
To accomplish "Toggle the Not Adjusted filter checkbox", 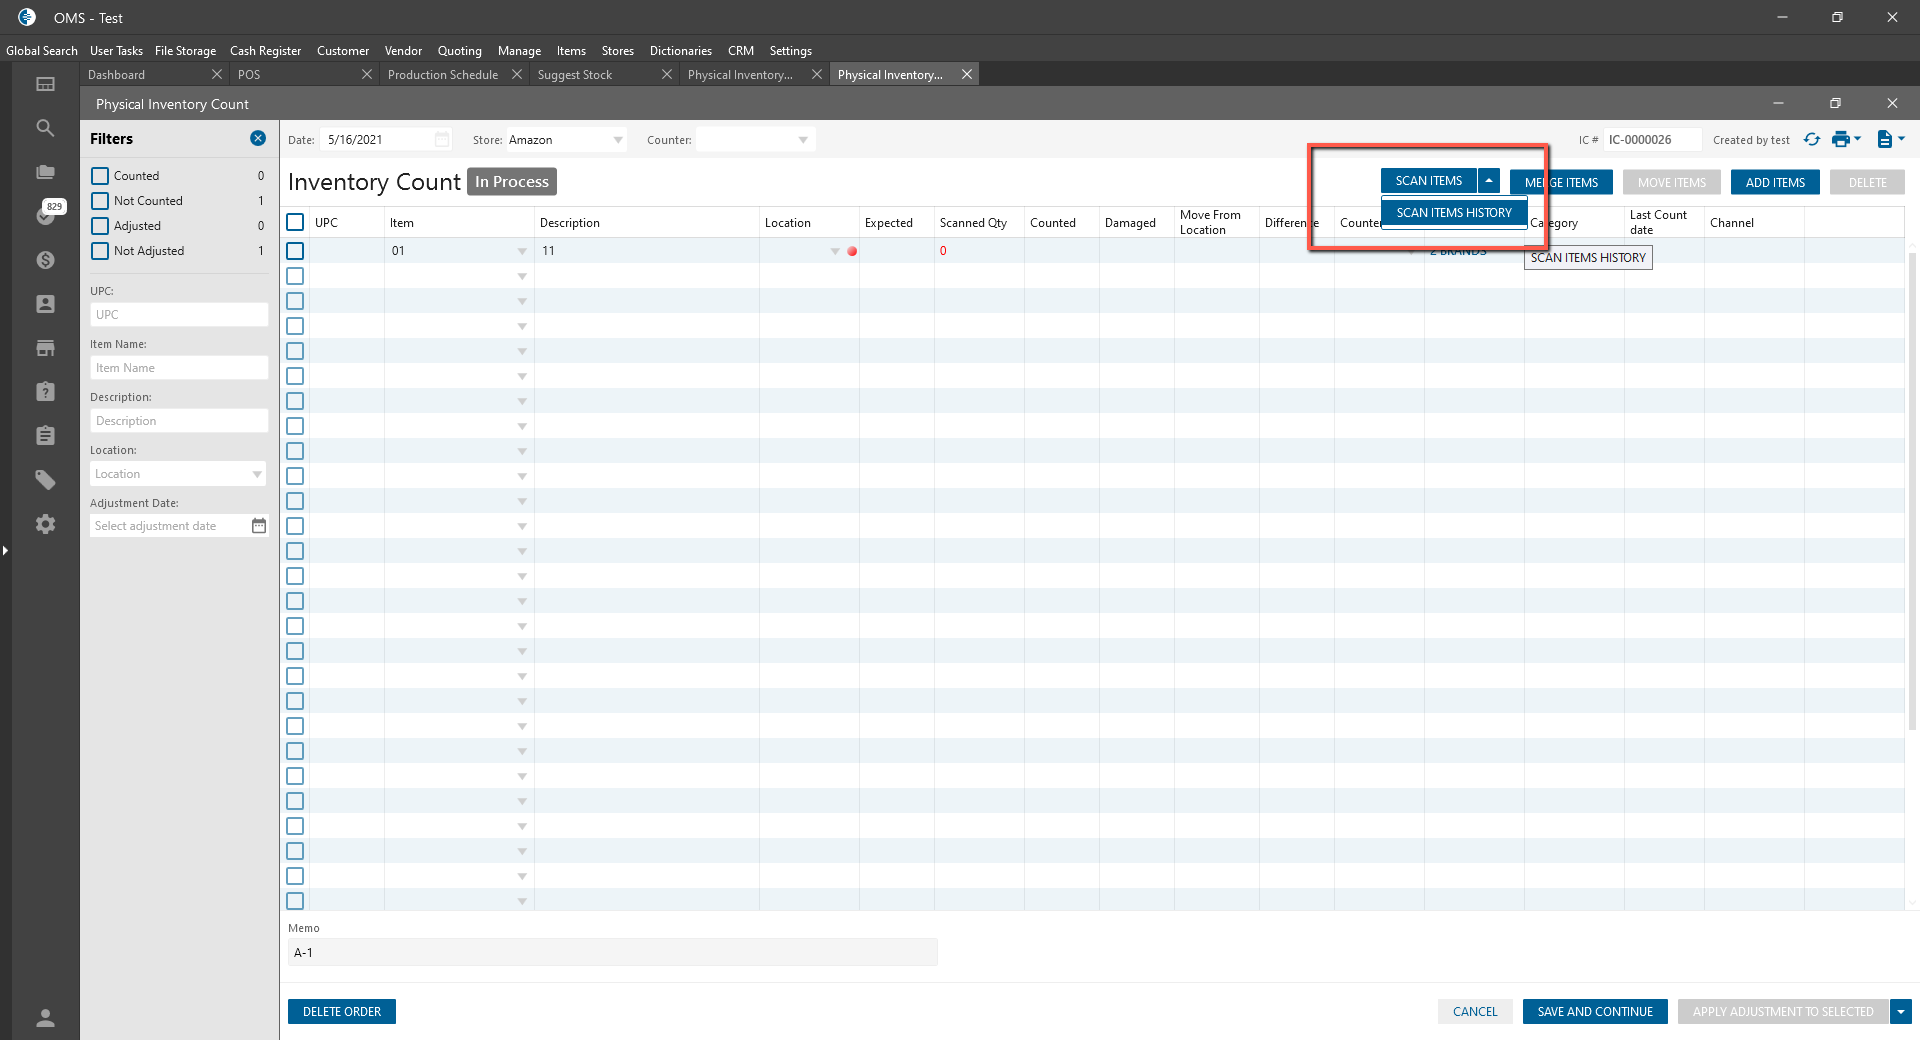I will click(x=100, y=251).
